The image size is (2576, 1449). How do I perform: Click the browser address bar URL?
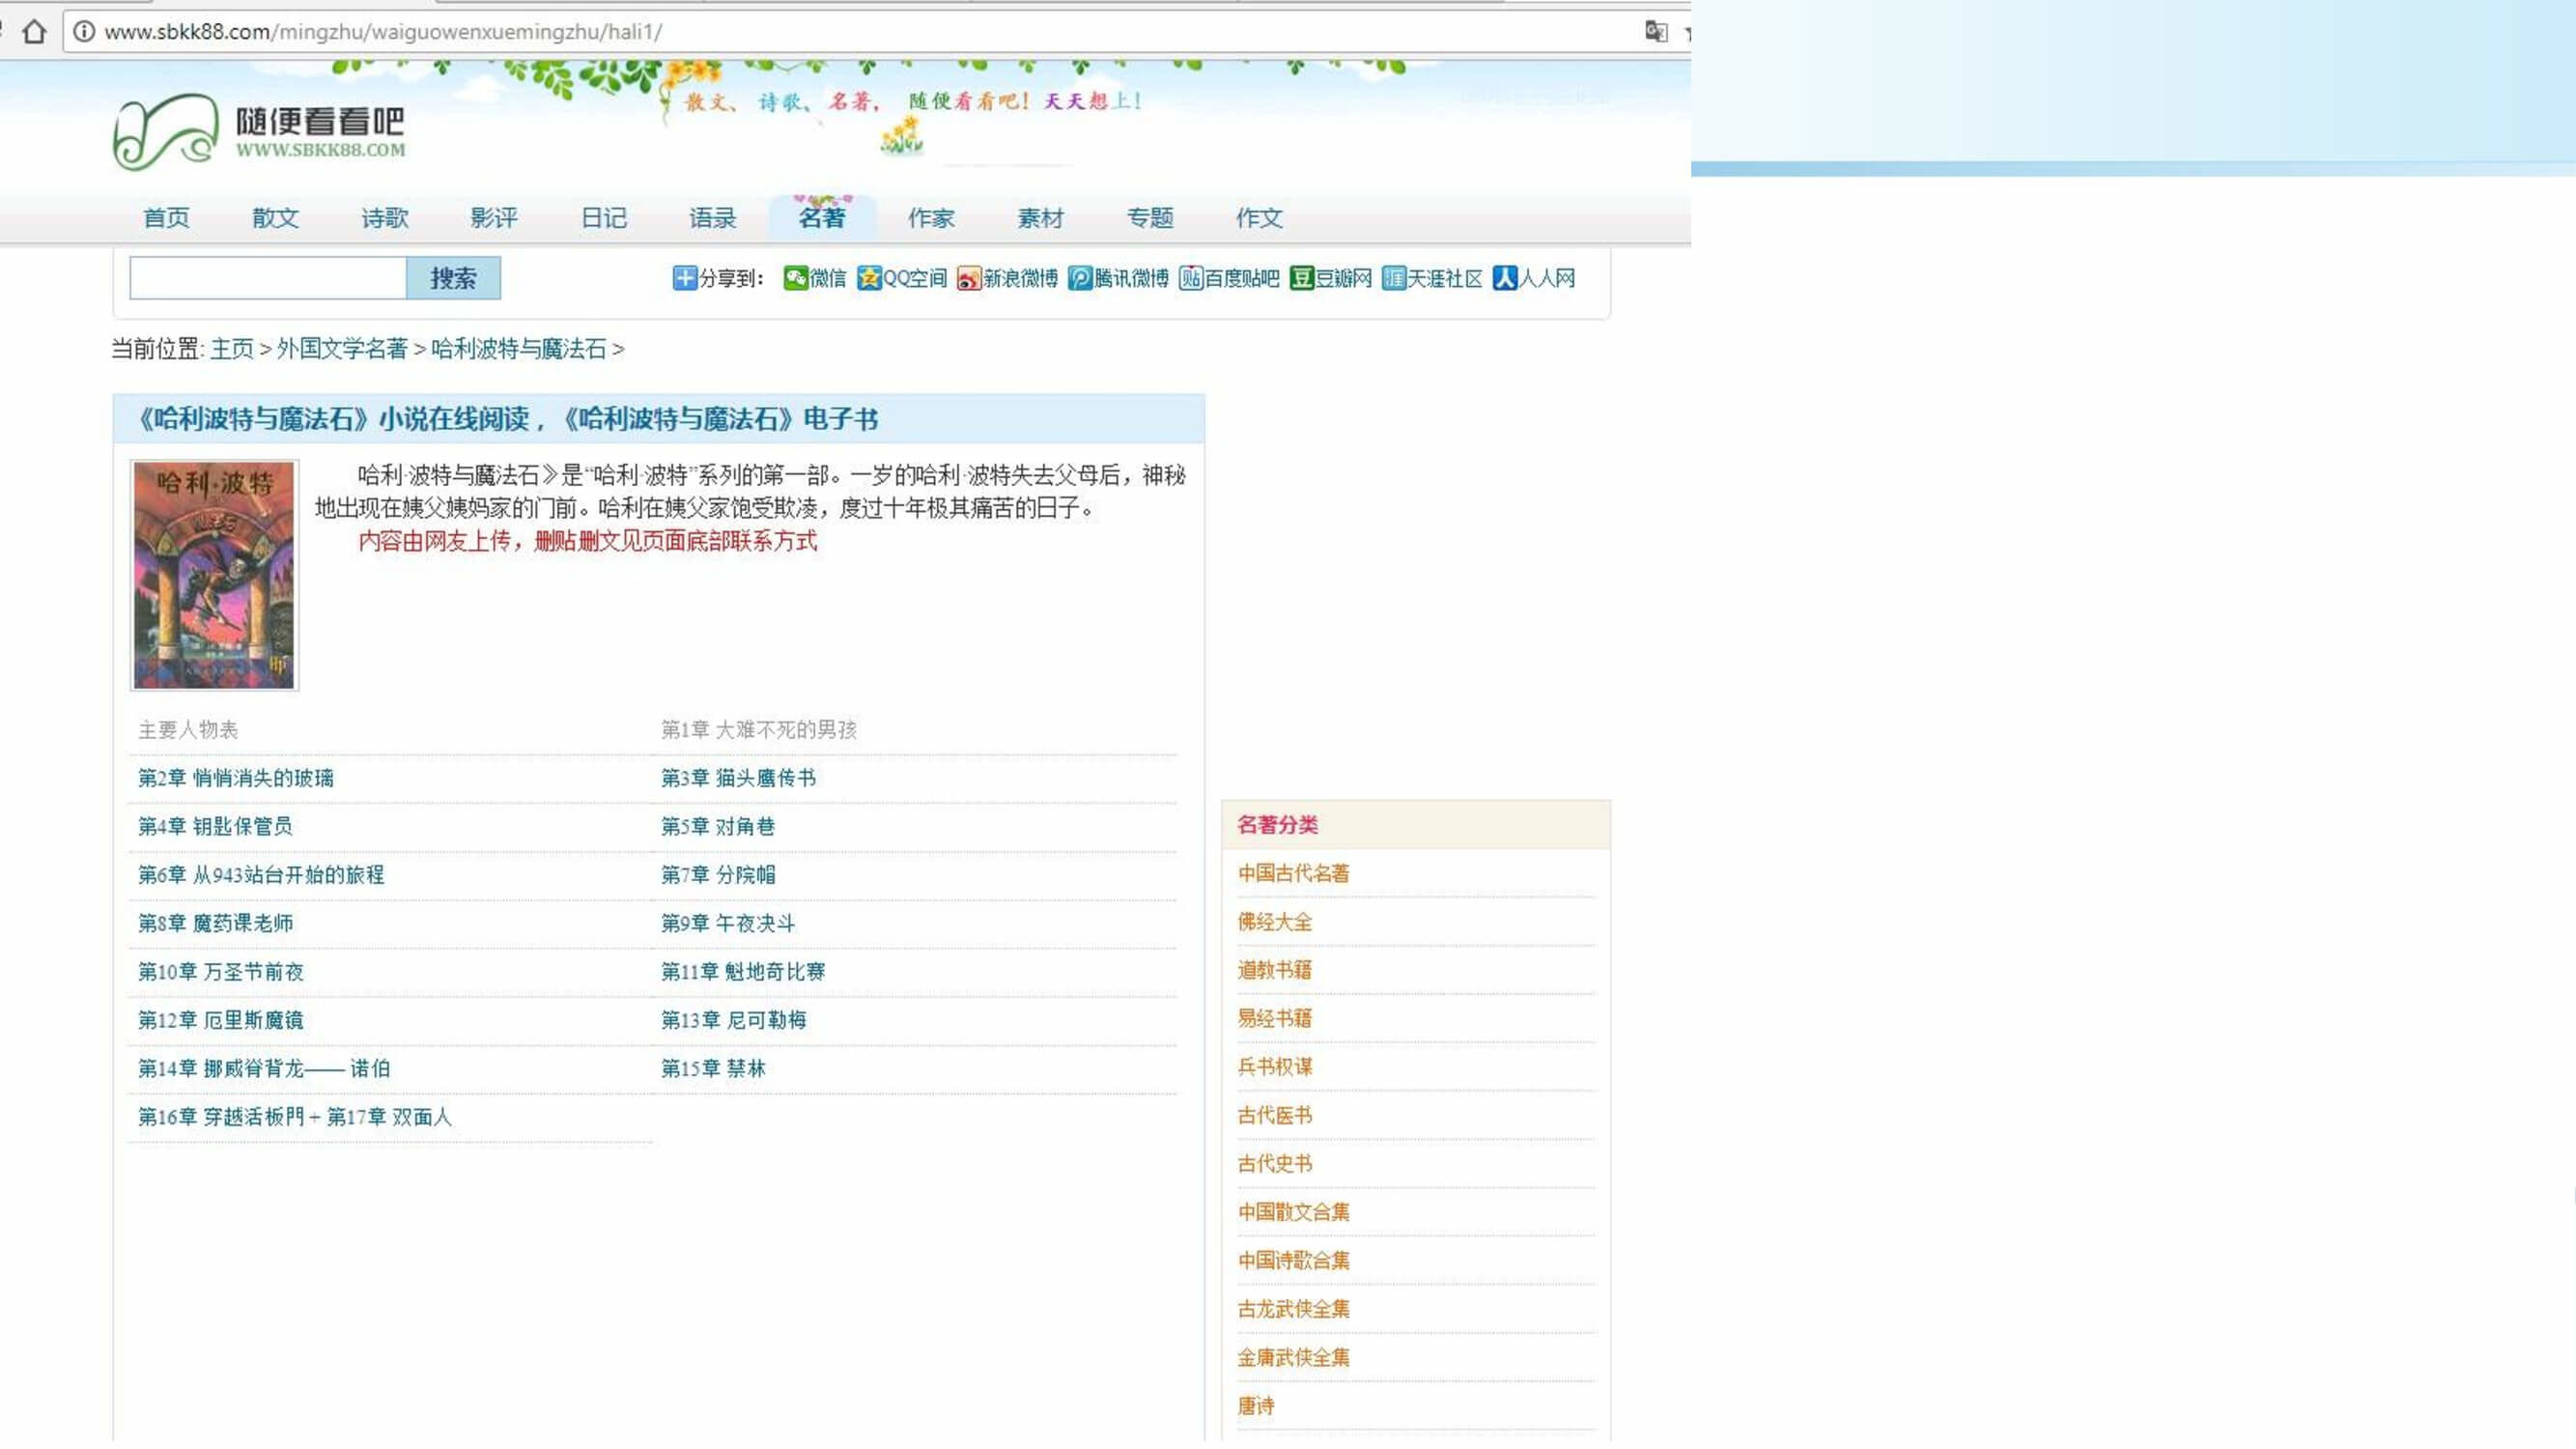click(383, 32)
